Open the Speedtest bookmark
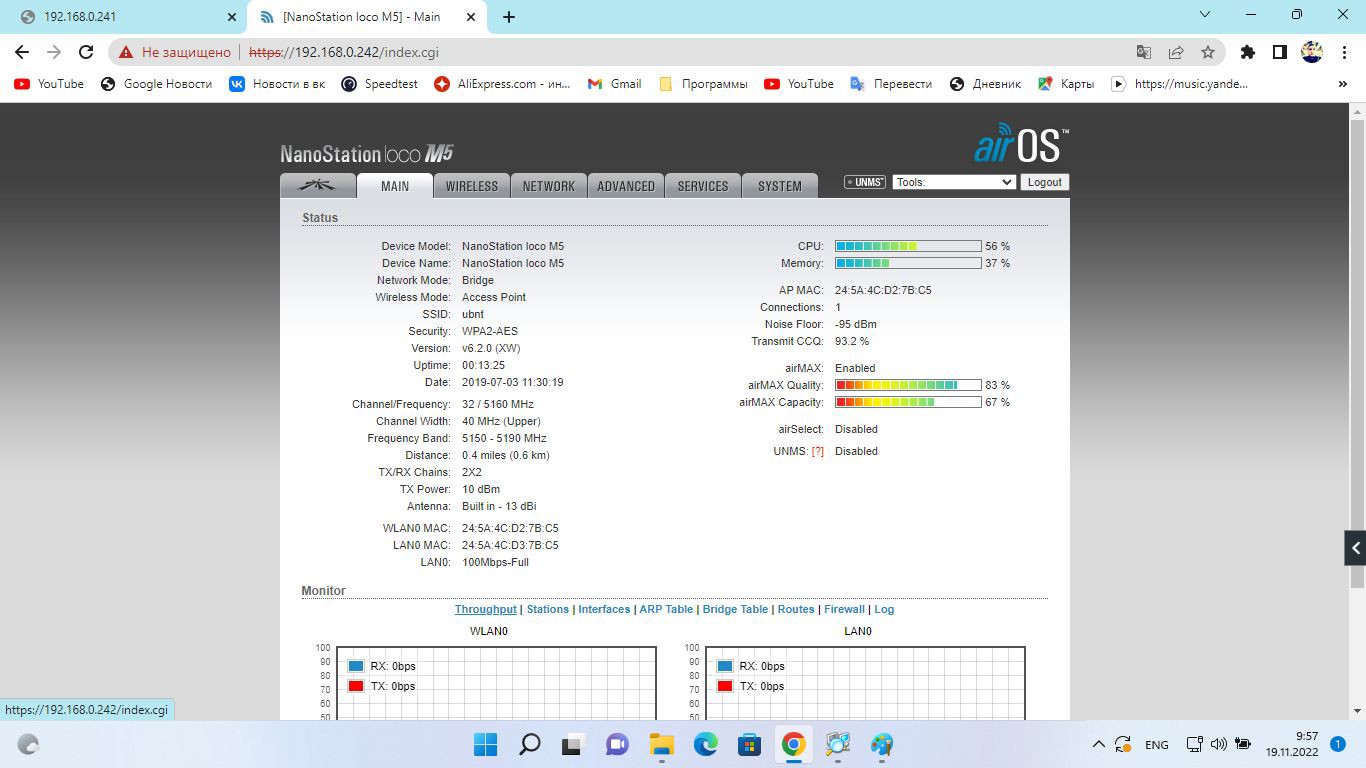This screenshot has height=768, width=1366. pyautogui.click(x=380, y=84)
